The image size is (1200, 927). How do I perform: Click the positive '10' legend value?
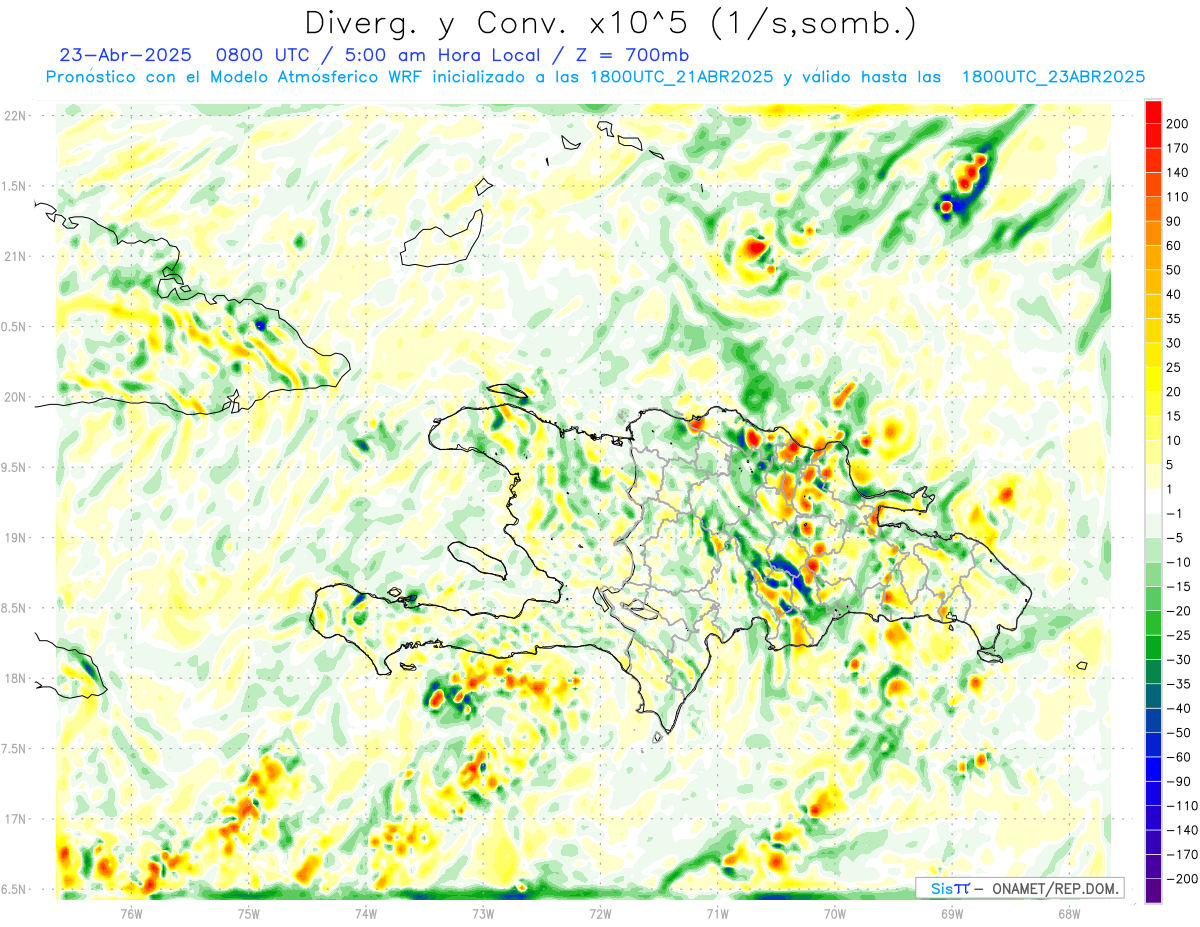1174,440
